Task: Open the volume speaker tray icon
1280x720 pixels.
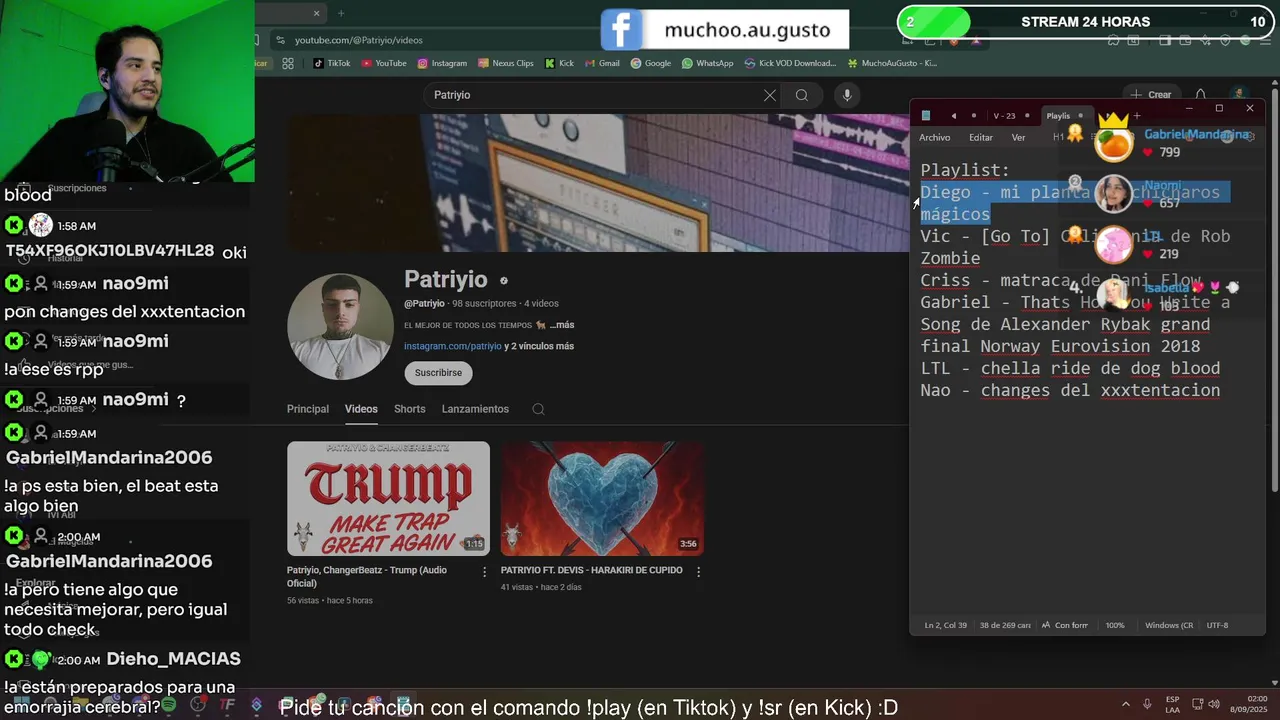Action: click(x=1212, y=704)
